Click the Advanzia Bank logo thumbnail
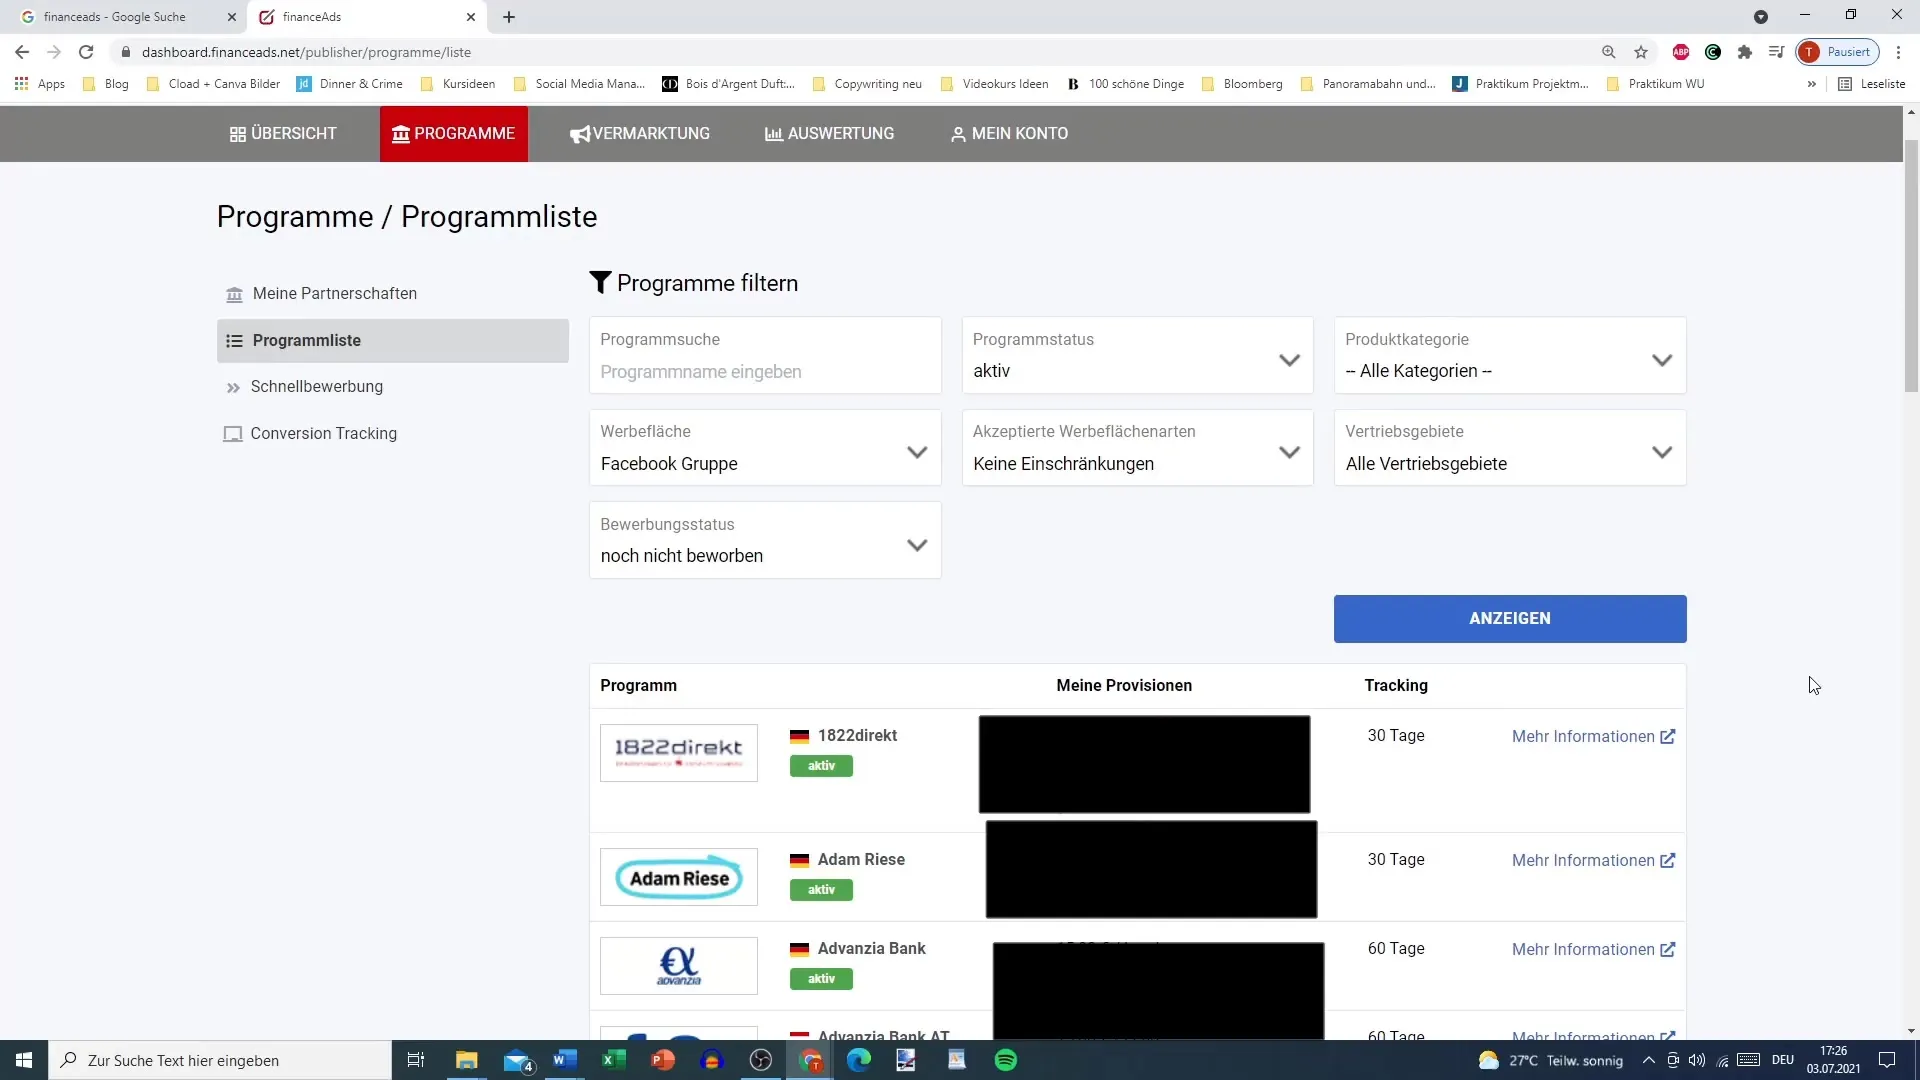 679,965
